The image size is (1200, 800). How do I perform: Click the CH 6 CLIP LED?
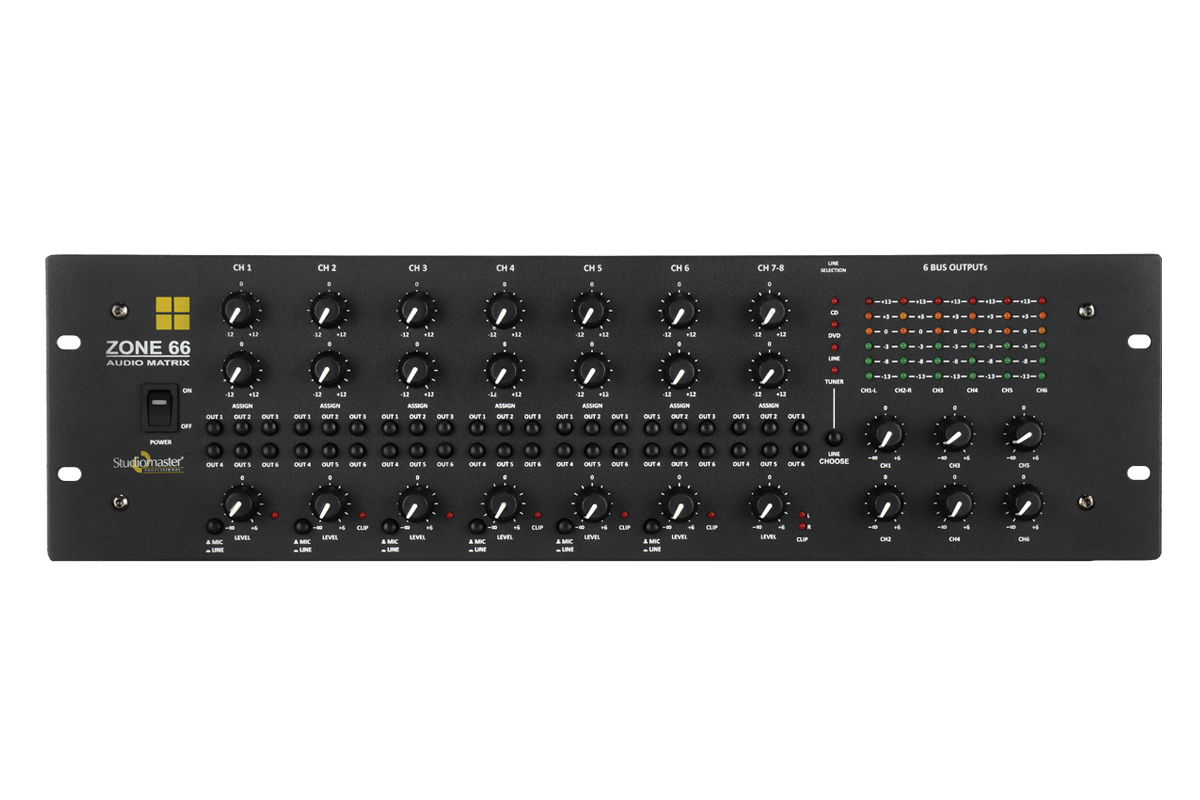(712, 516)
